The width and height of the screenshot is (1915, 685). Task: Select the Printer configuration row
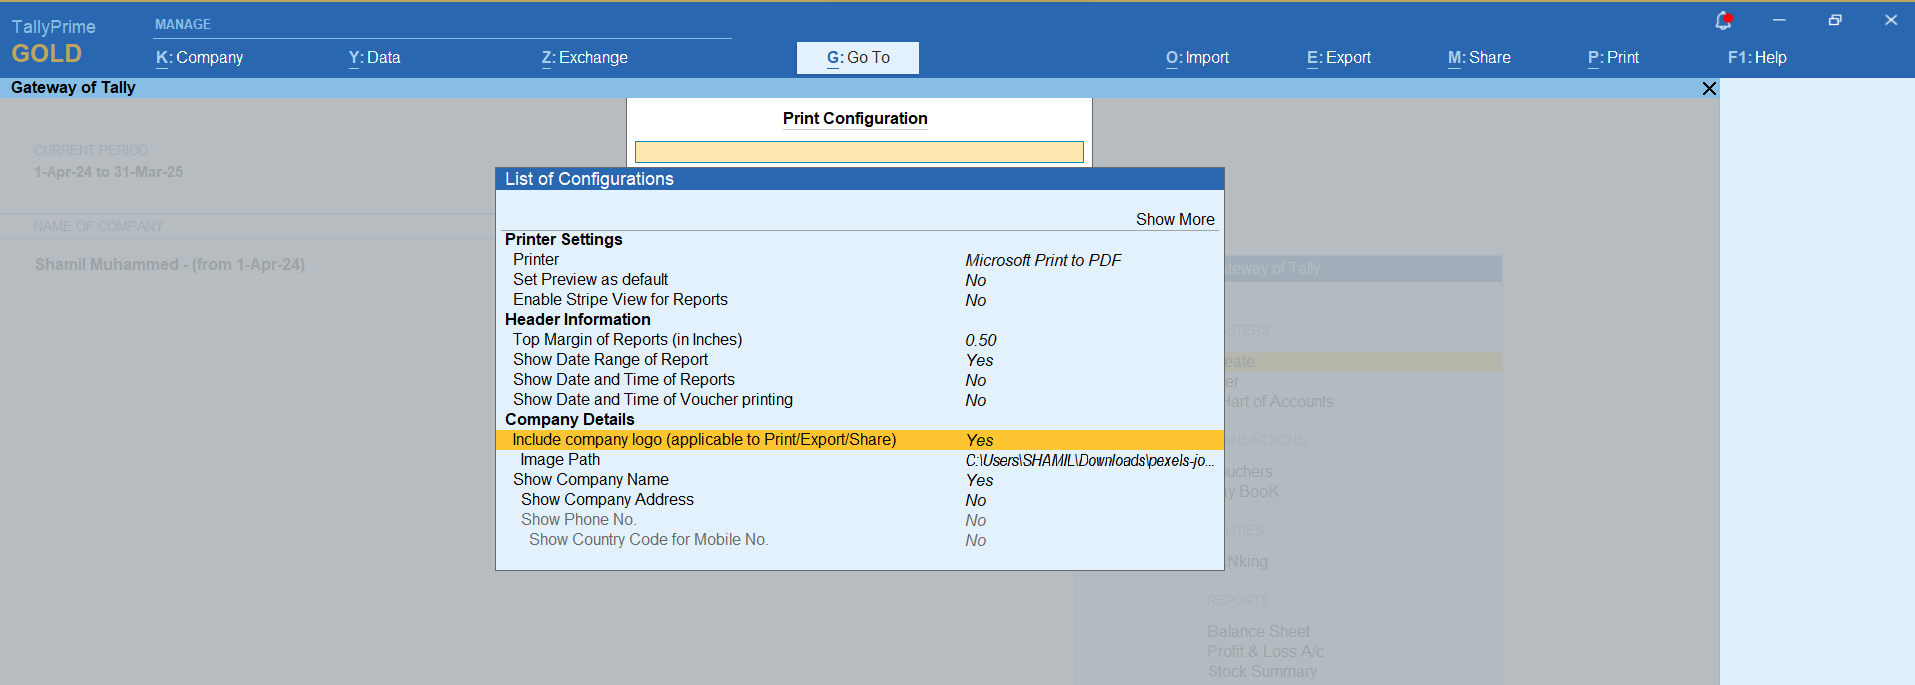tap(536, 260)
